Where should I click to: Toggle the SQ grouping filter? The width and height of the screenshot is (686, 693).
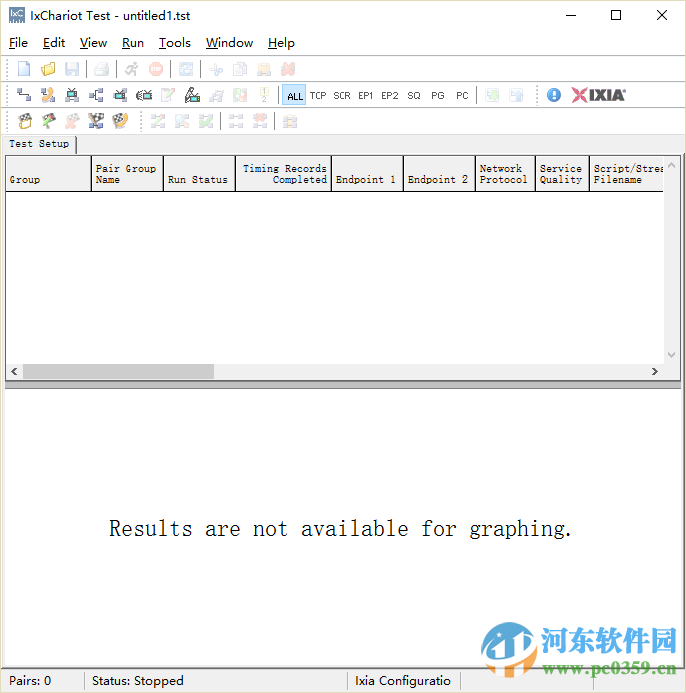414,95
